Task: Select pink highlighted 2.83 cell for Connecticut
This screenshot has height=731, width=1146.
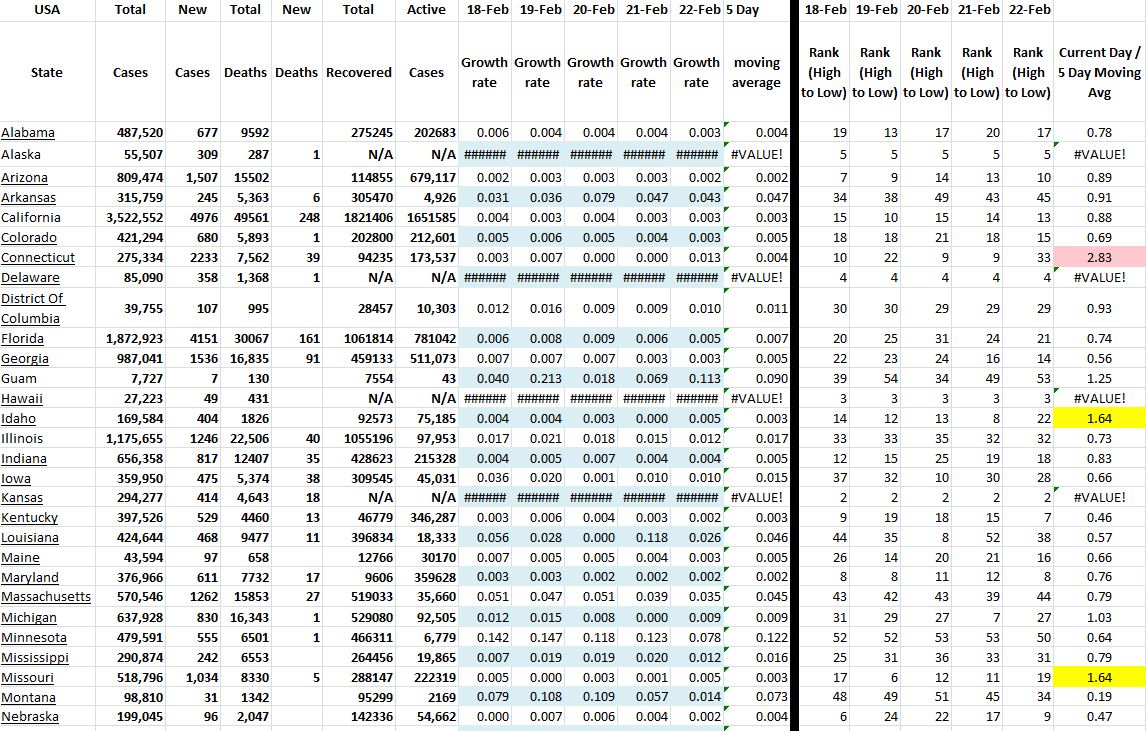Action: pos(1099,257)
